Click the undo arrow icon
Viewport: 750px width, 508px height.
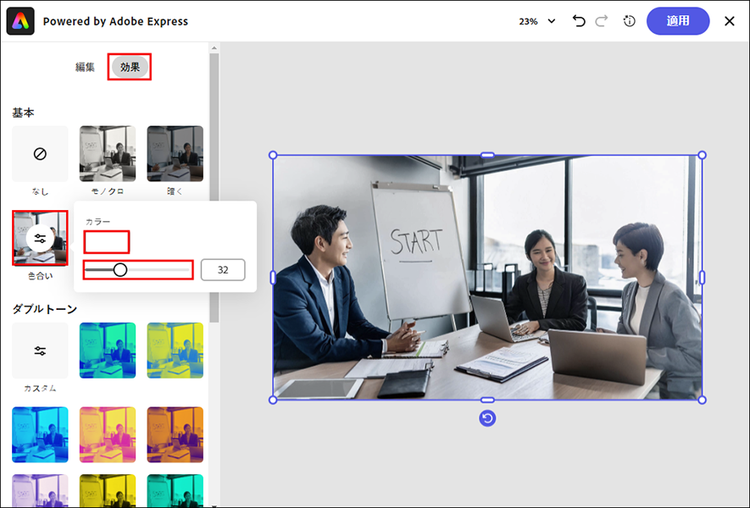click(578, 21)
